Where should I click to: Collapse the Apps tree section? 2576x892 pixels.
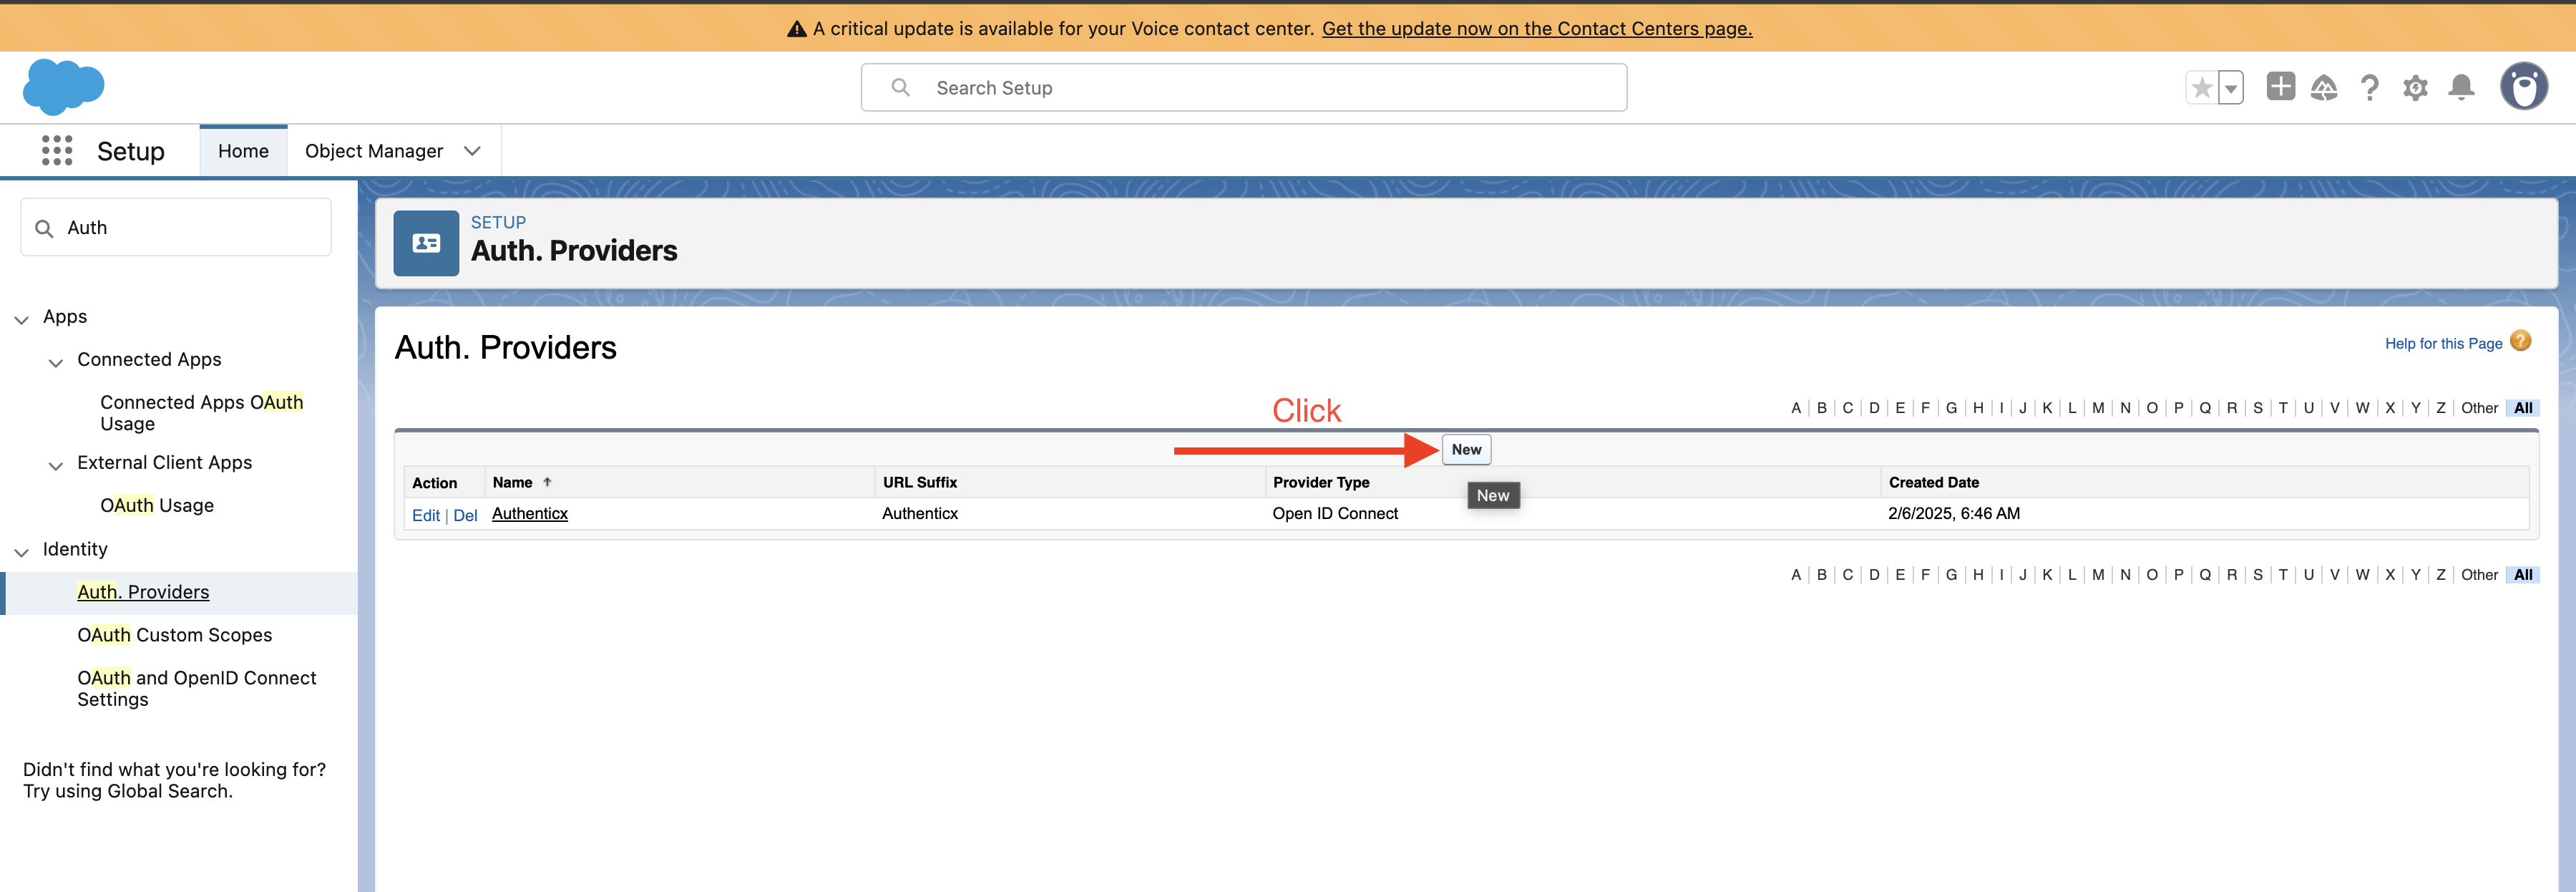[22, 320]
